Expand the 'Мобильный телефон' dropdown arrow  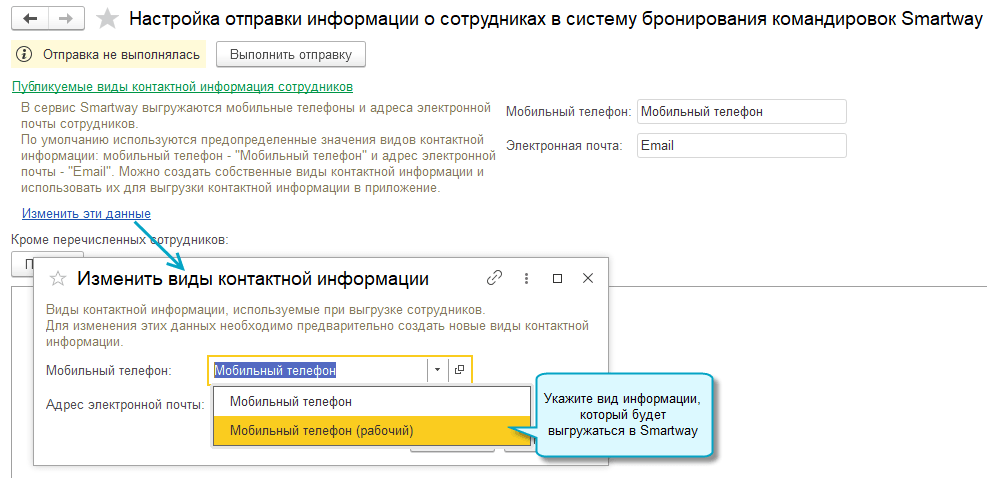click(437, 370)
